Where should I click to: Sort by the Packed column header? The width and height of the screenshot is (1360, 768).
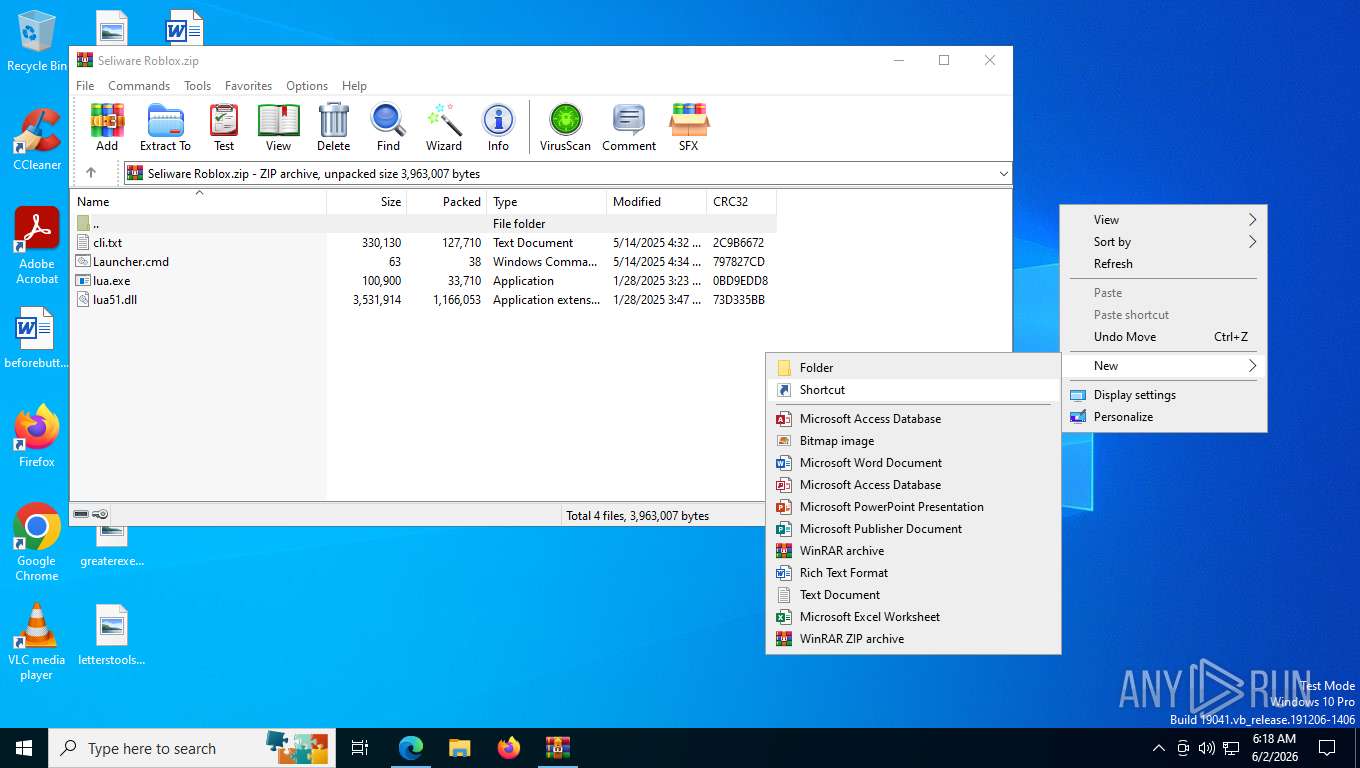(x=447, y=202)
